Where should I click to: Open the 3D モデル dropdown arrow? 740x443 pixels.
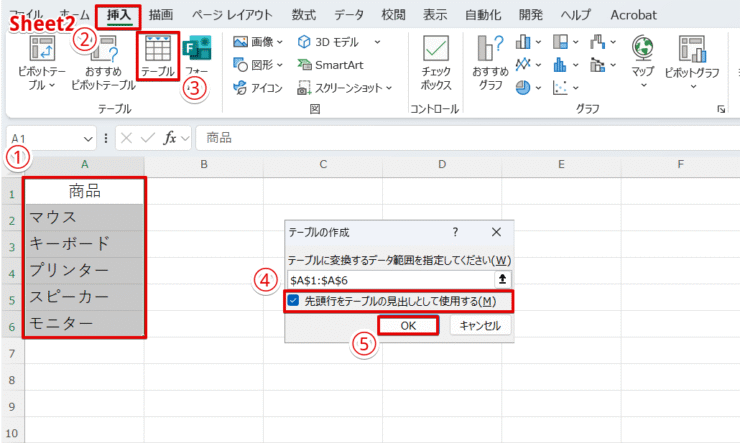[x=377, y=42]
